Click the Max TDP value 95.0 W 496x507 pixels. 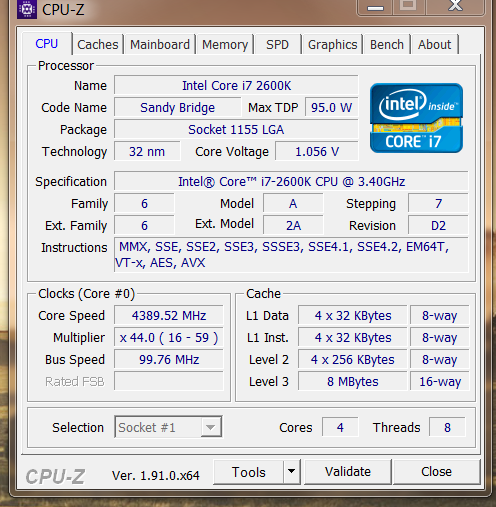click(331, 108)
